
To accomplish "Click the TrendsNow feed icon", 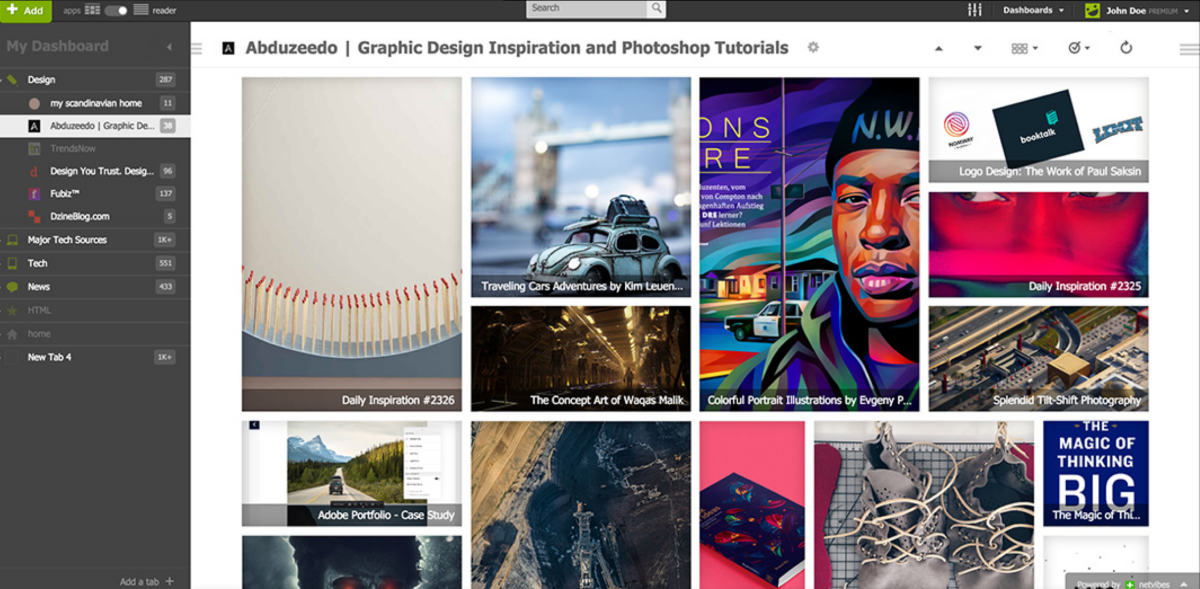I will (x=34, y=148).
